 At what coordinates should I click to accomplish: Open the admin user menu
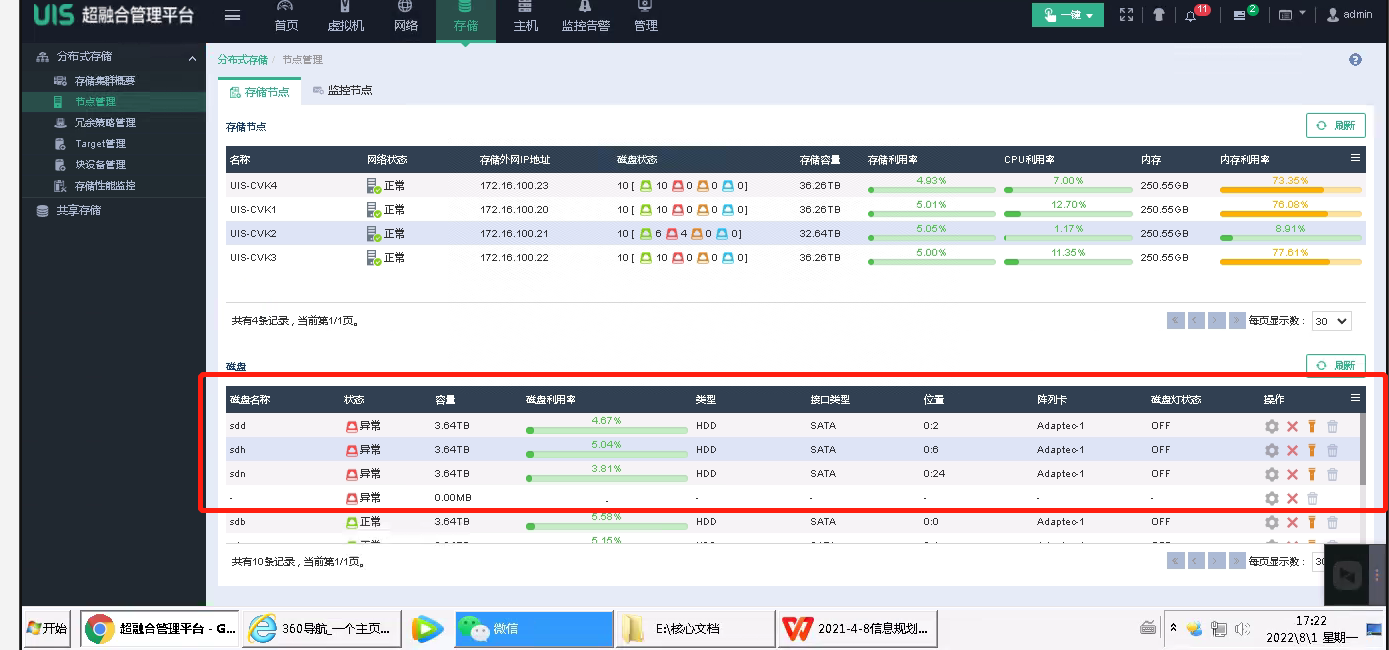pos(1349,15)
